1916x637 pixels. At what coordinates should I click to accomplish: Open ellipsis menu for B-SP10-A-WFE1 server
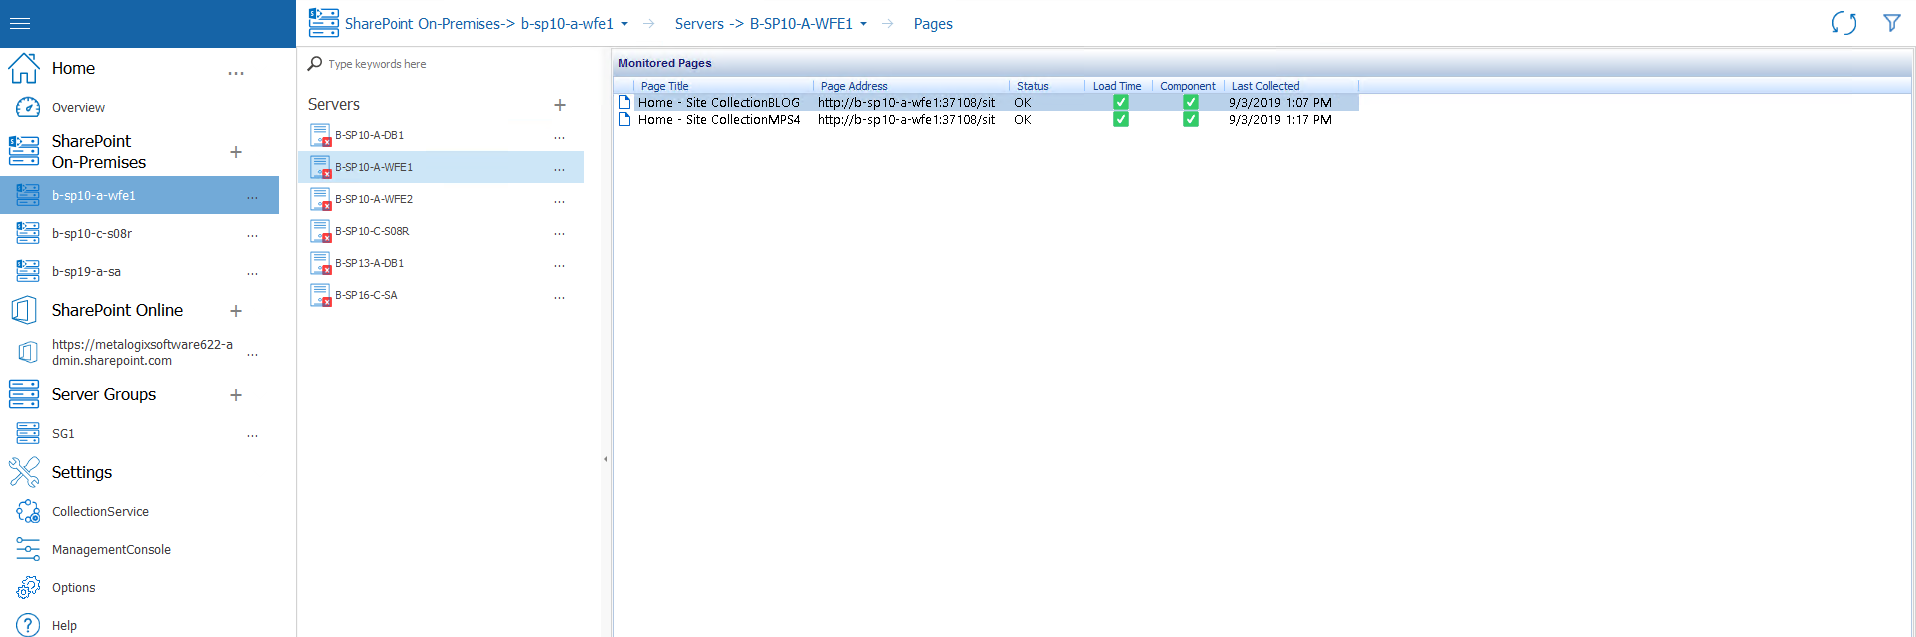pos(559,170)
